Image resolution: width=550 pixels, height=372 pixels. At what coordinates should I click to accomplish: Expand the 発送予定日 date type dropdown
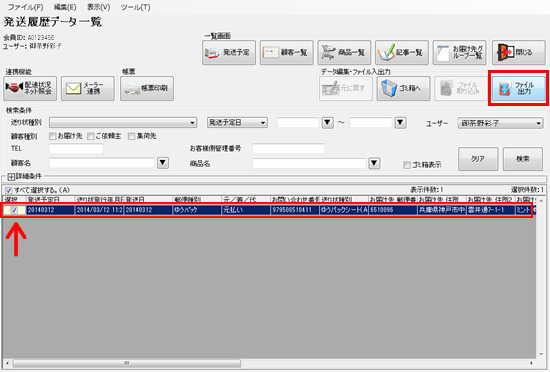point(237,123)
